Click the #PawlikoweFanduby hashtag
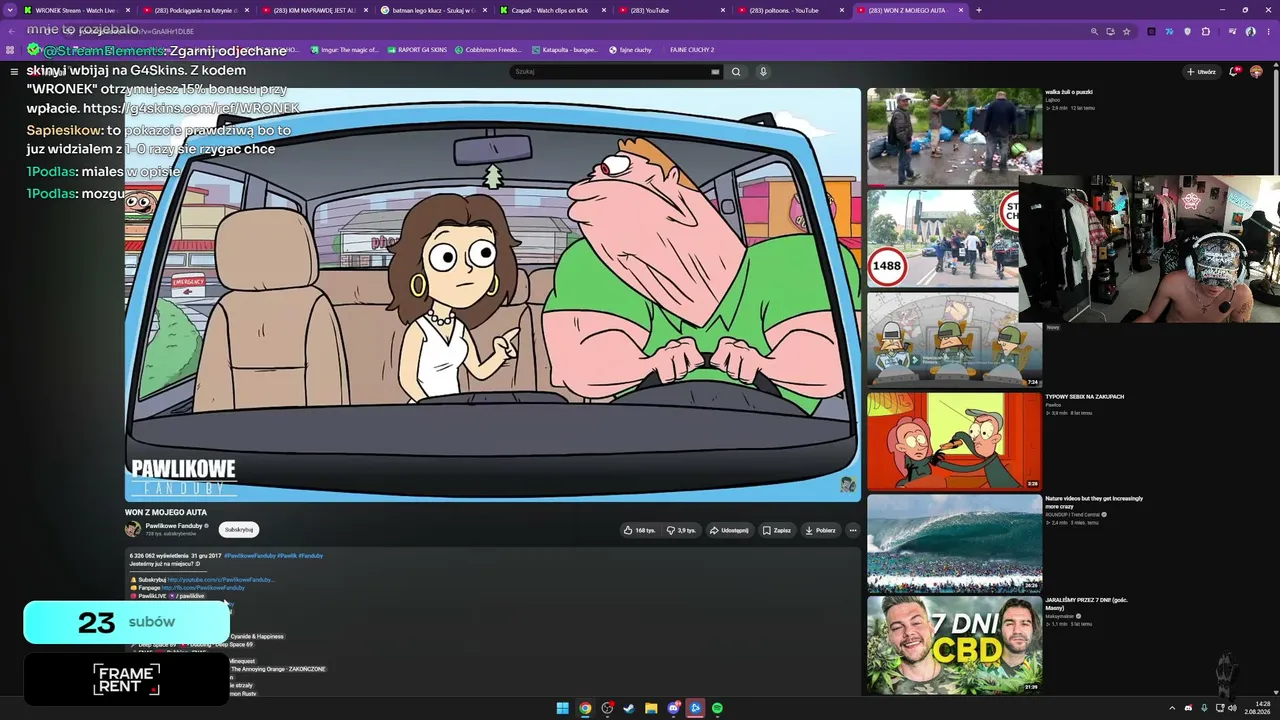1280x720 pixels. 249,555
